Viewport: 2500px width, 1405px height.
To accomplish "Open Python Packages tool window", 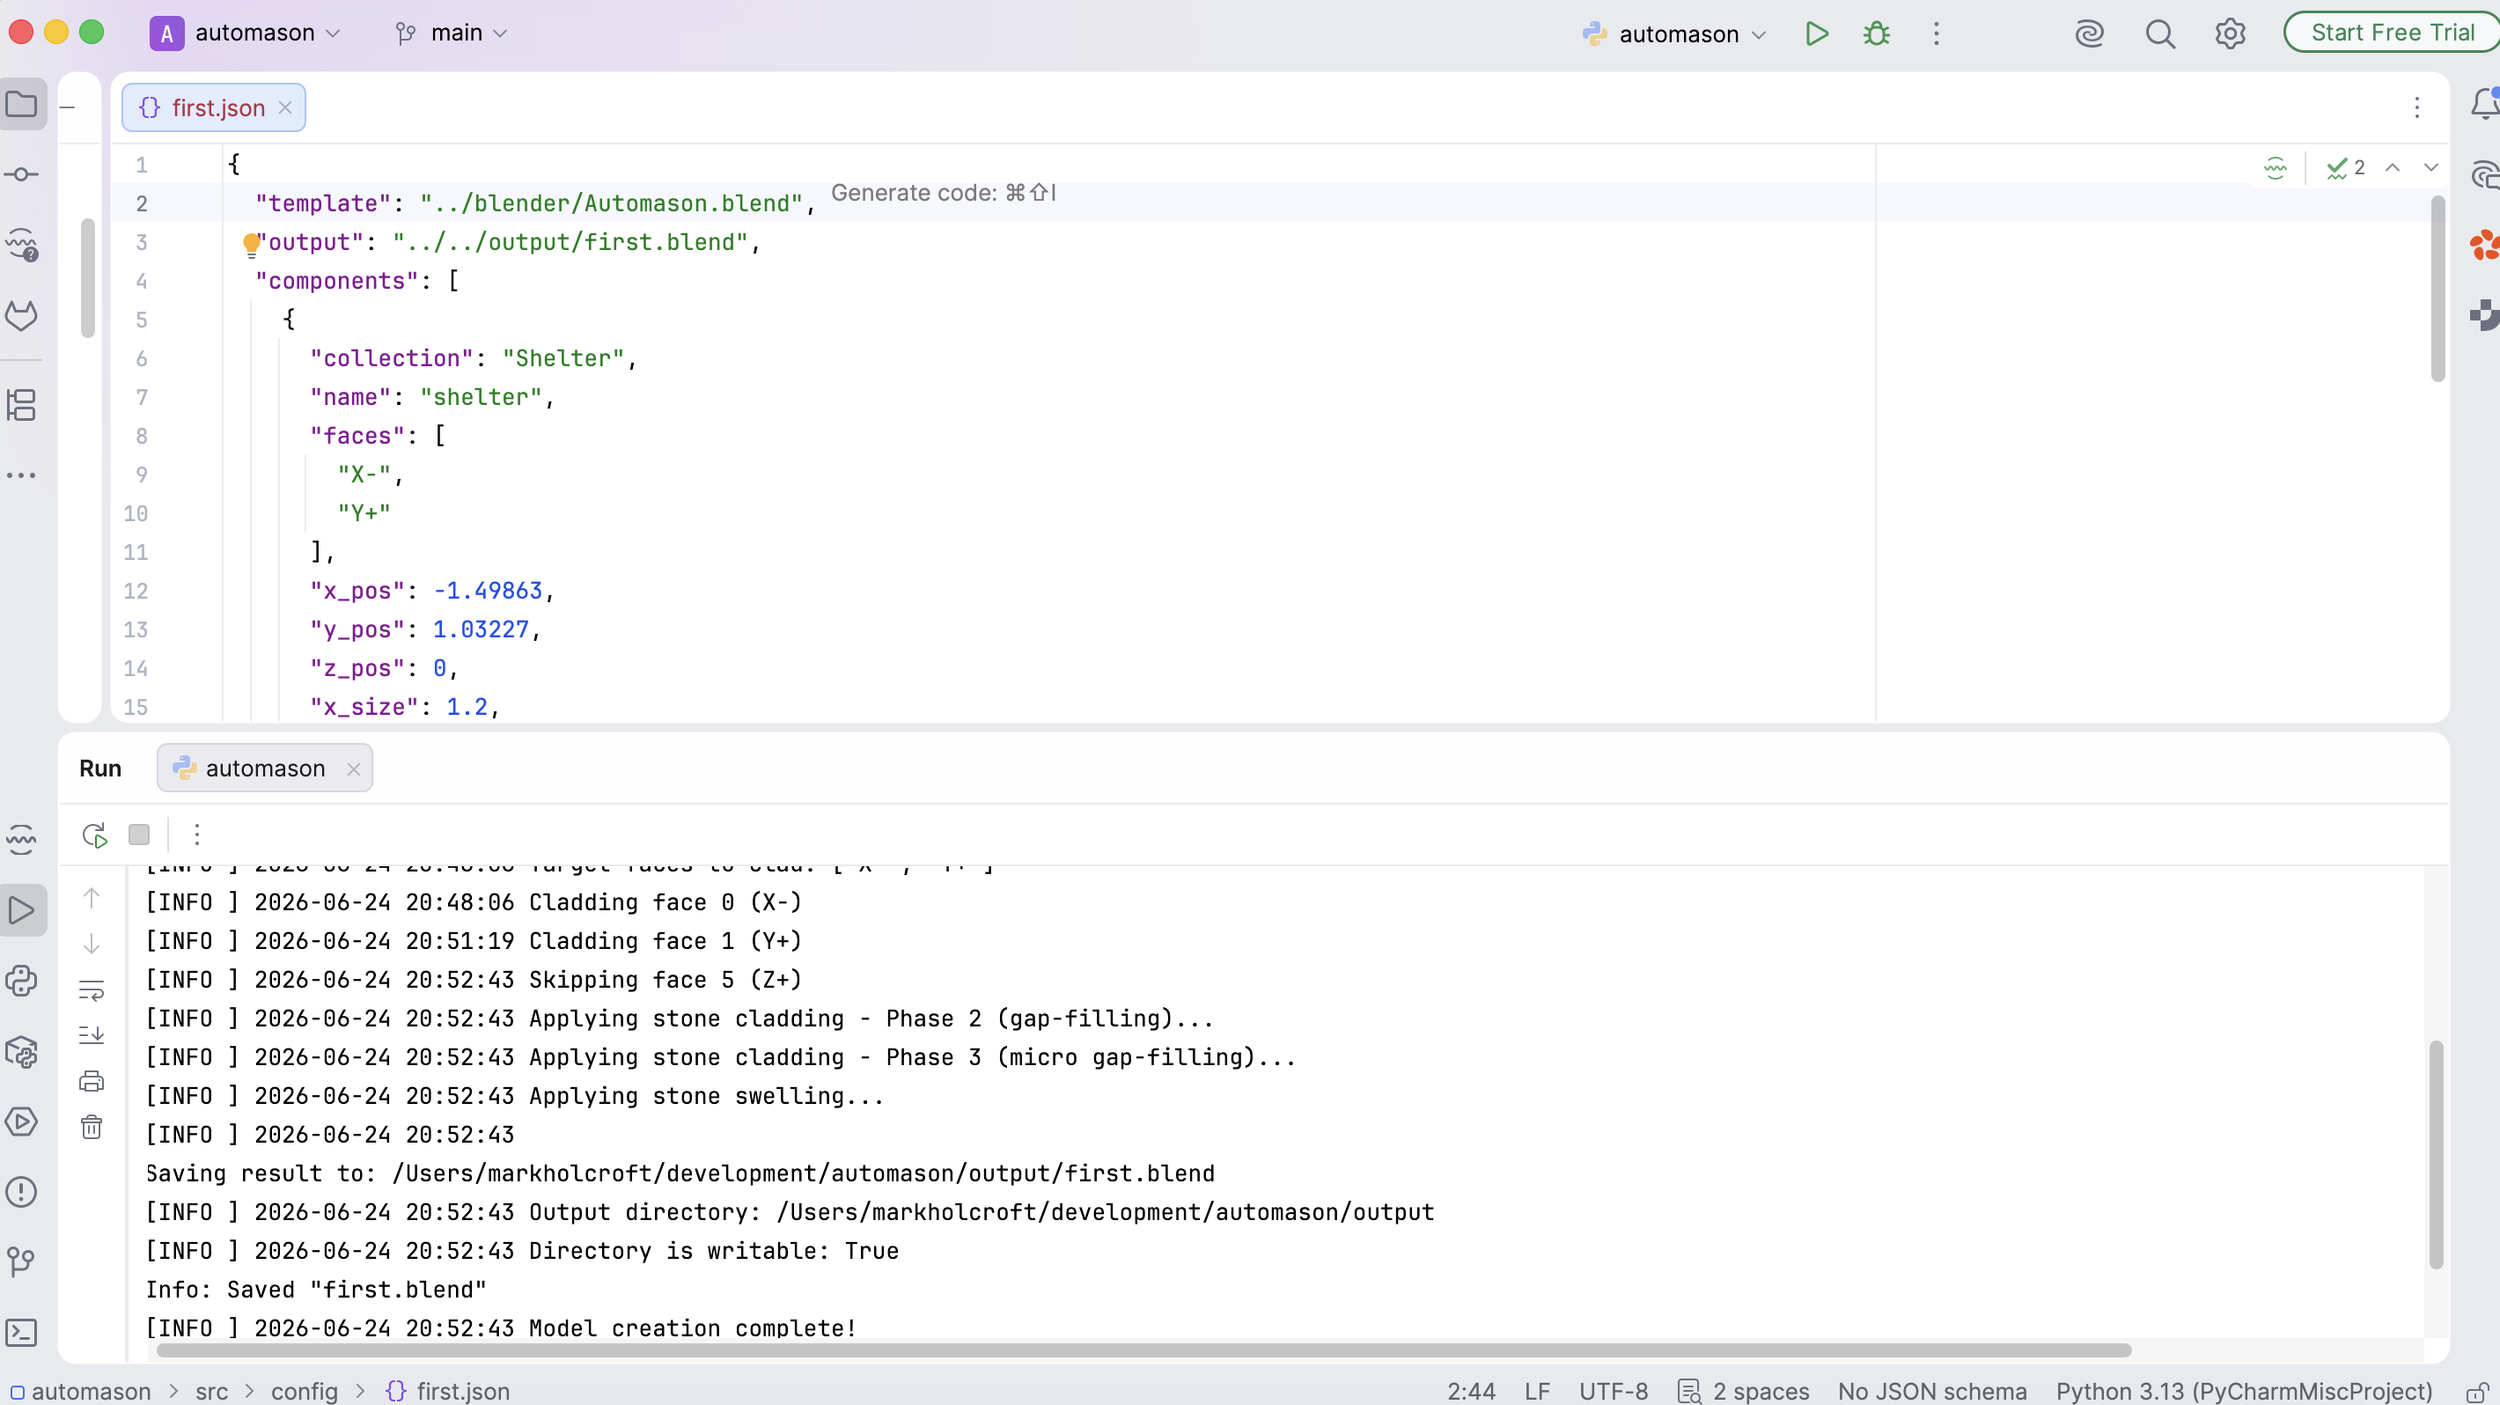I will (22, 1052).
